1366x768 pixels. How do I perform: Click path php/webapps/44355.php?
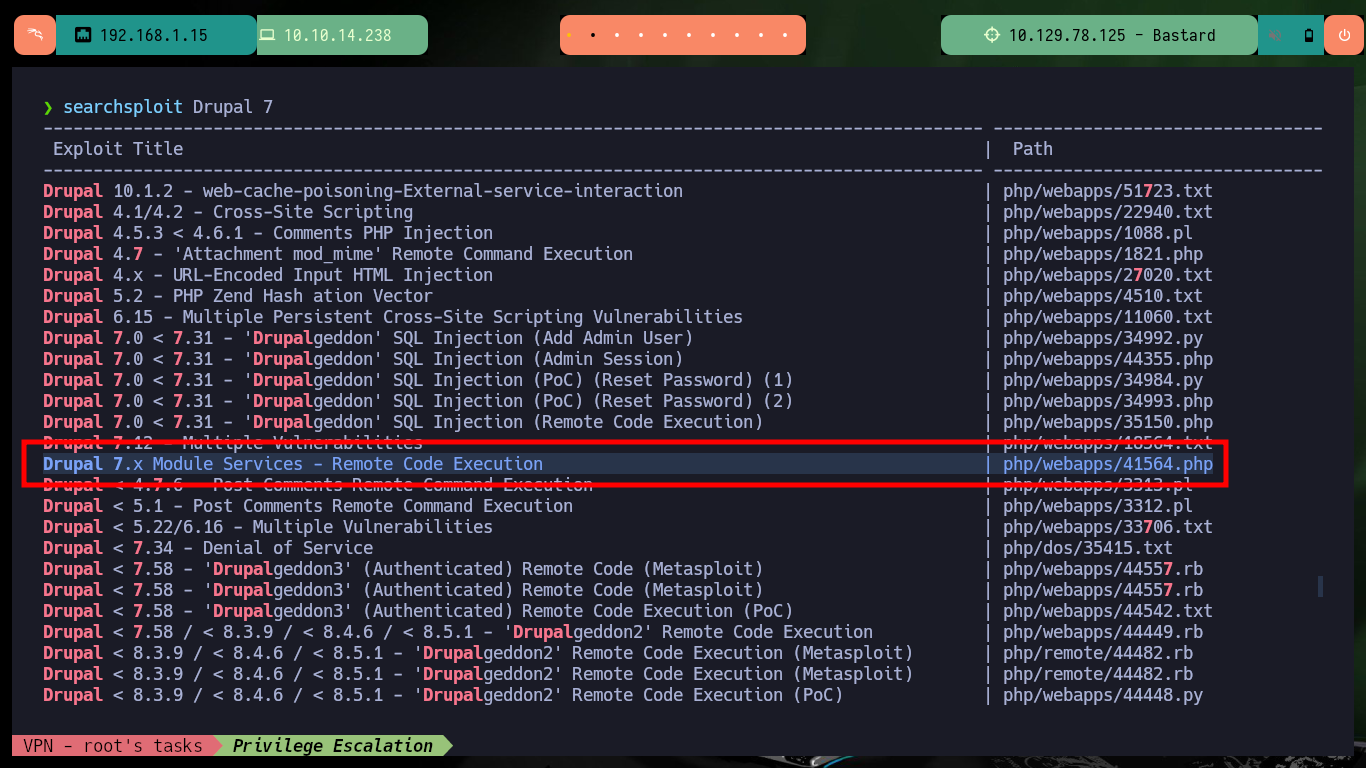(1108, 359)
